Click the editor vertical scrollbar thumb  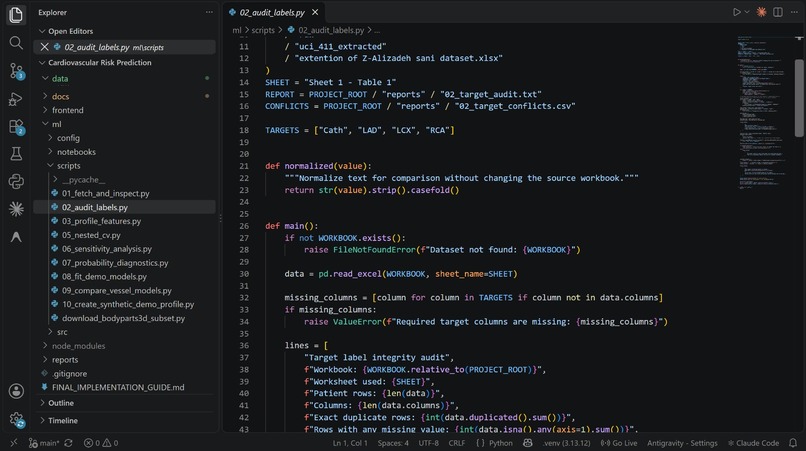(799, 98)
